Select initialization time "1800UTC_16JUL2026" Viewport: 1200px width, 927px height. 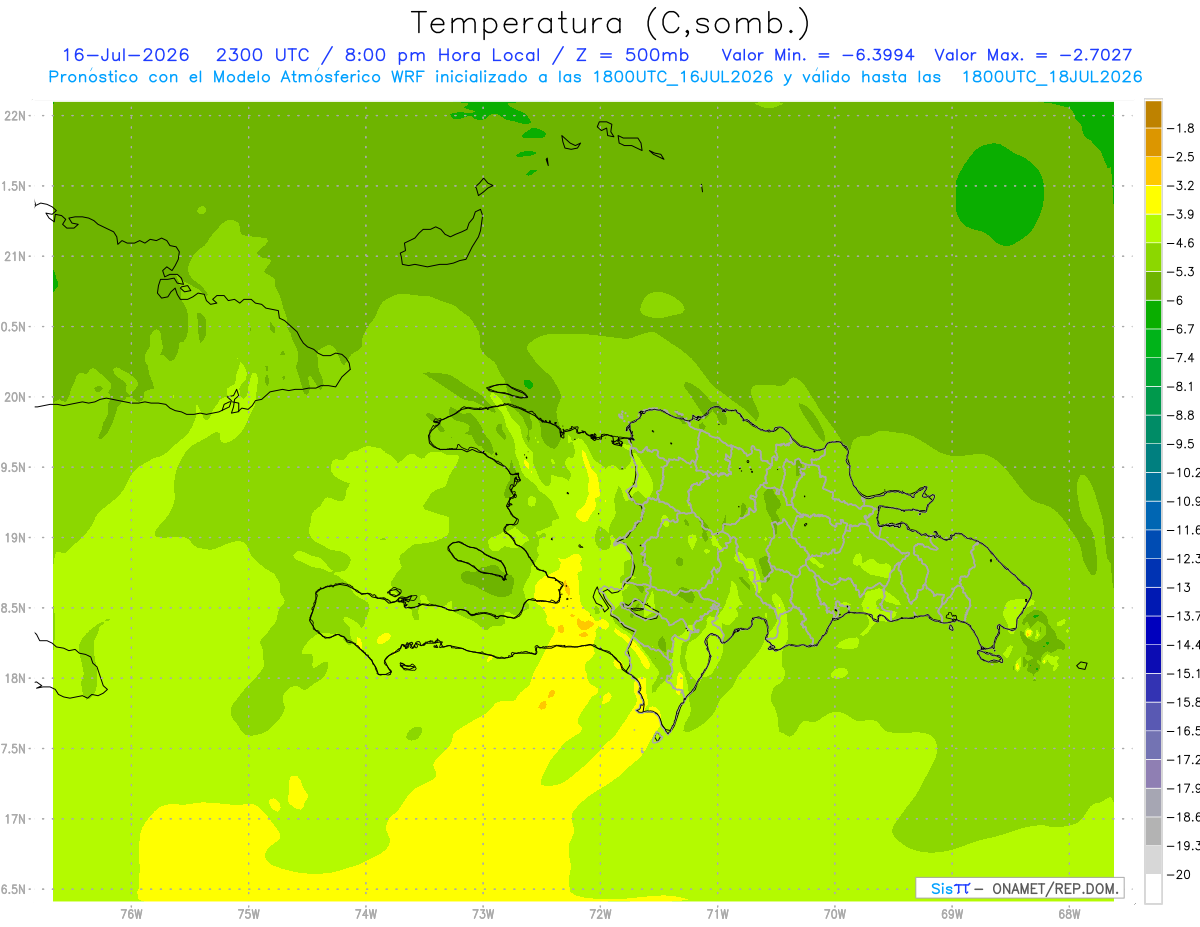pyautogui.click(x=682, y=77)
